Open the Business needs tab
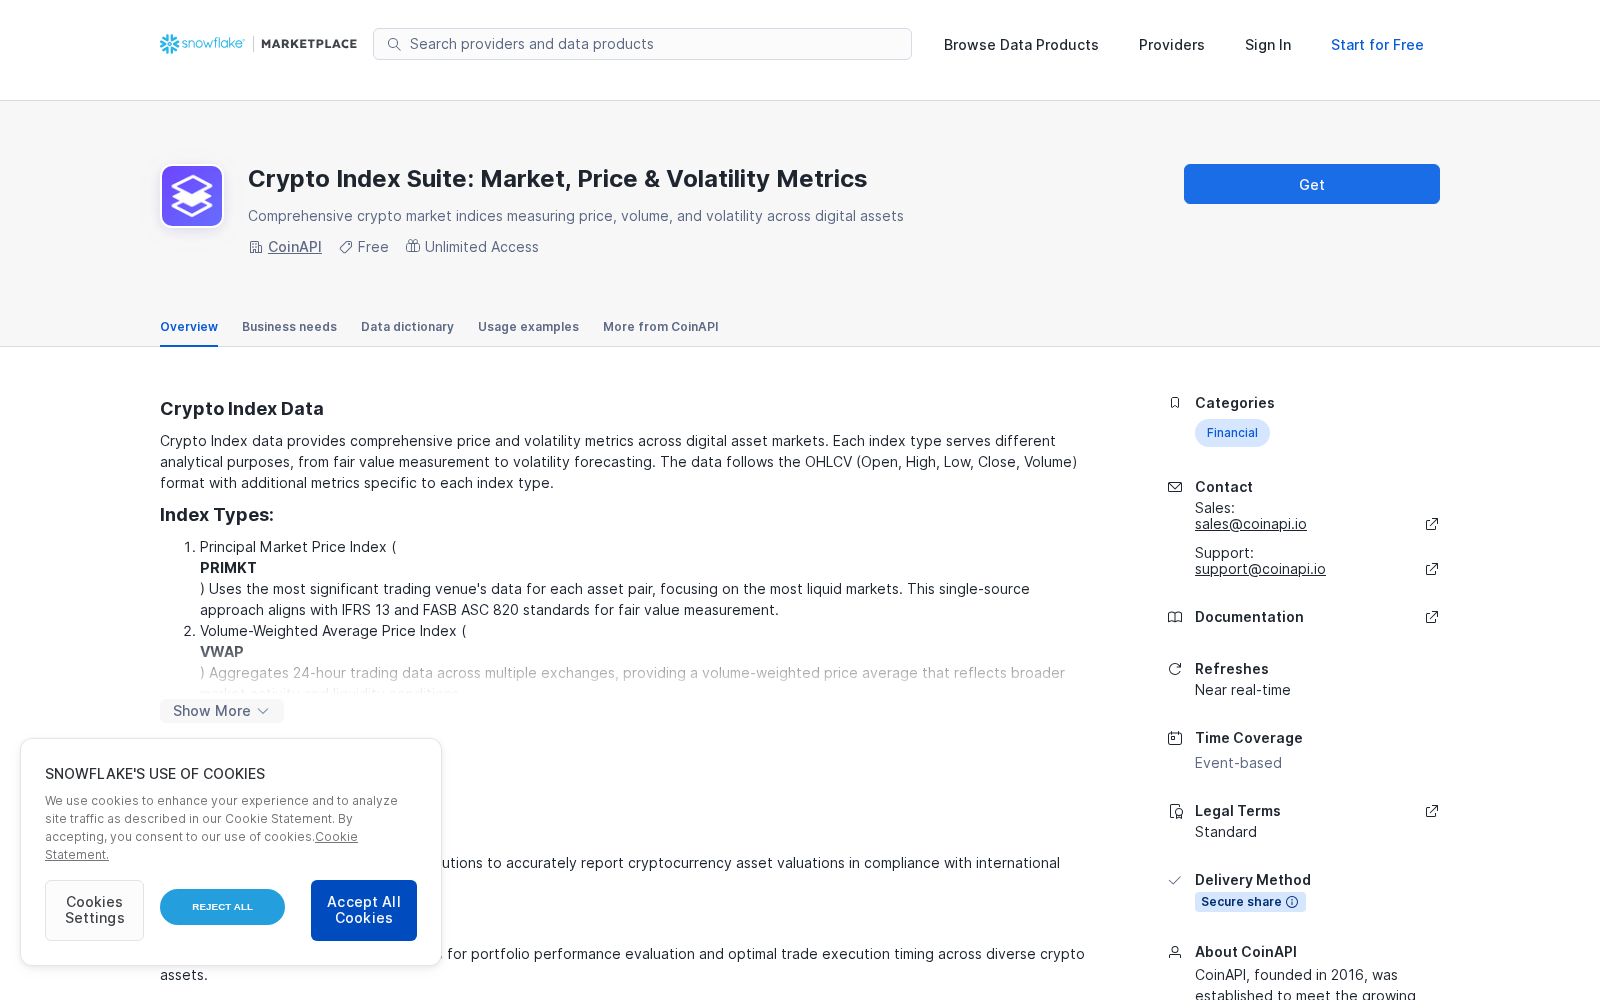Viewport: 1600px width, 1000px height. [289, 327]
